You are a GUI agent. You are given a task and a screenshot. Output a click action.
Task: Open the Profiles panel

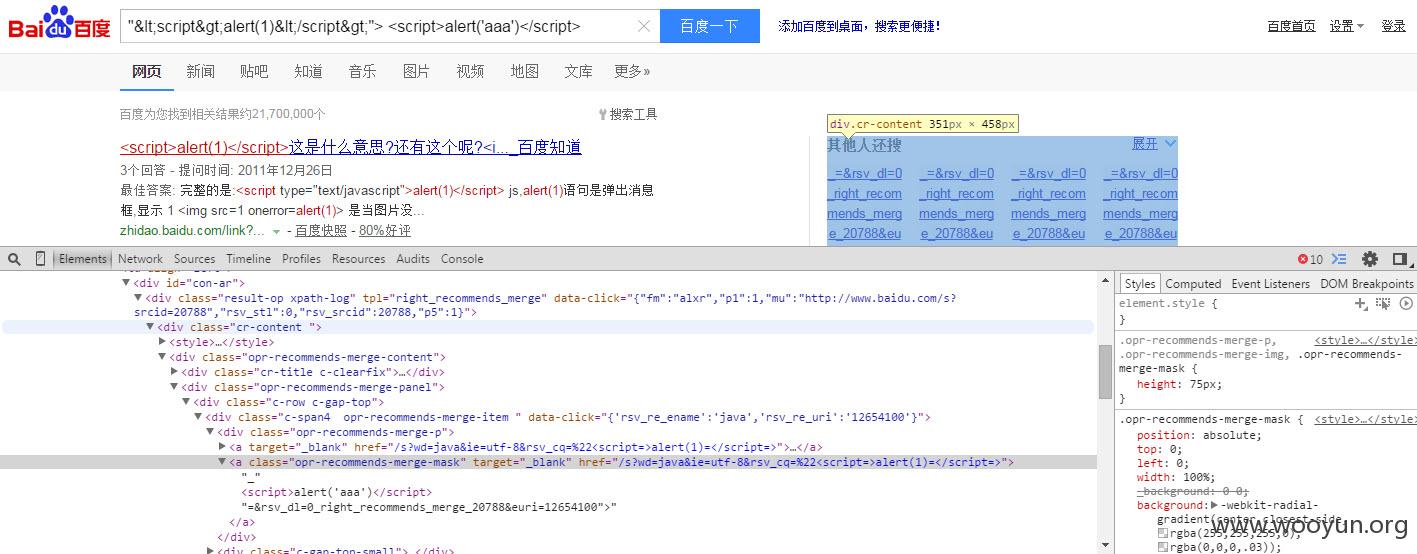coord(301,259)
